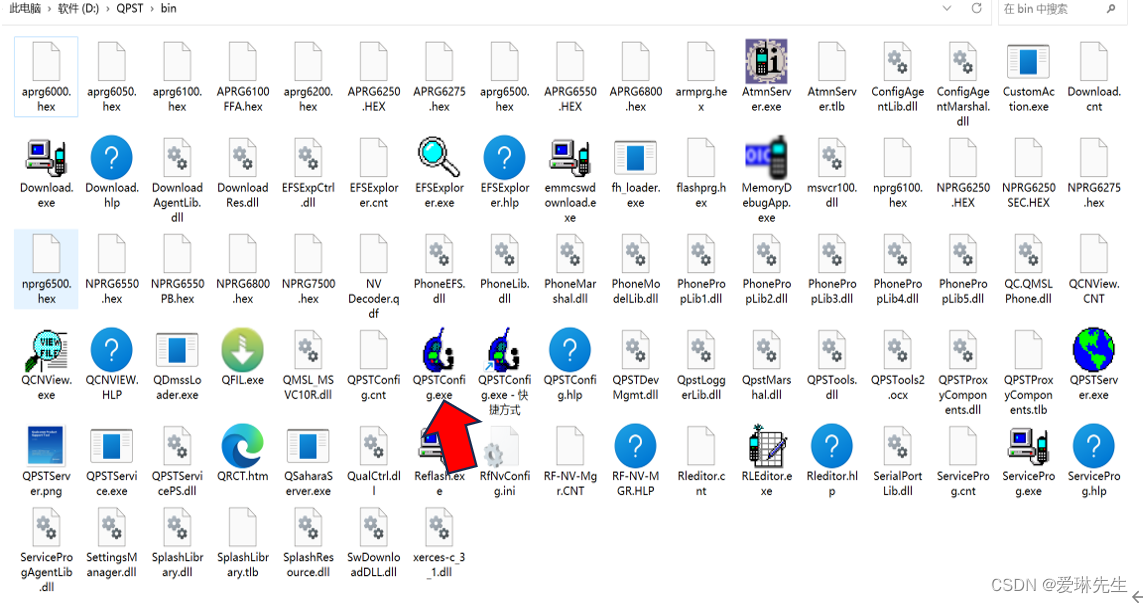Viewport: 1143px width, 603px height.
Task: Select the NPRG6275.hex file
Action: tap(1093, 157)
